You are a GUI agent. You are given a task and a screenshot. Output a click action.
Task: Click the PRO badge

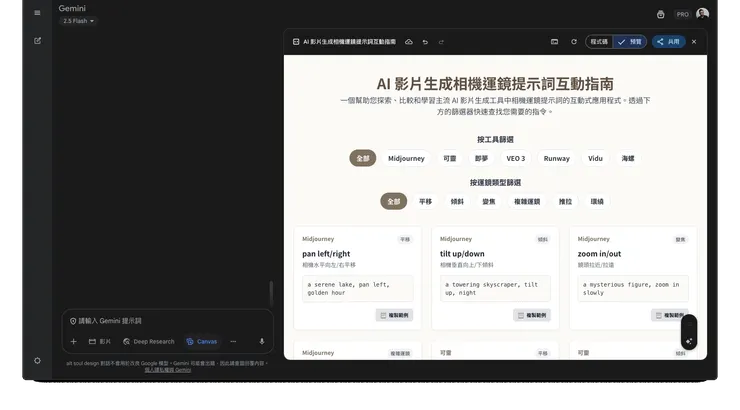tap(682, 14)
